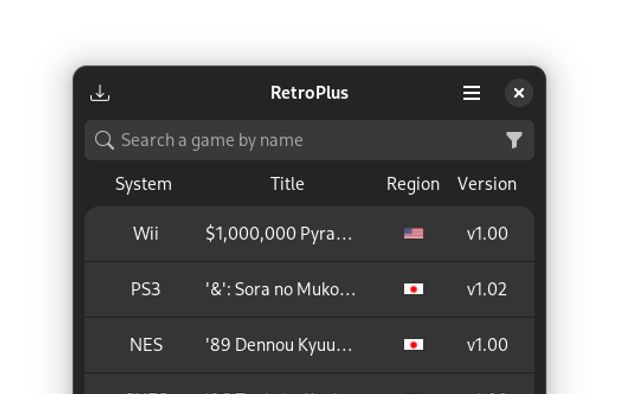Image resolution: width=618 pixels, height=394 pixels.
Task: Click the Japan flag in PS3 row
Action: point(413,289)
